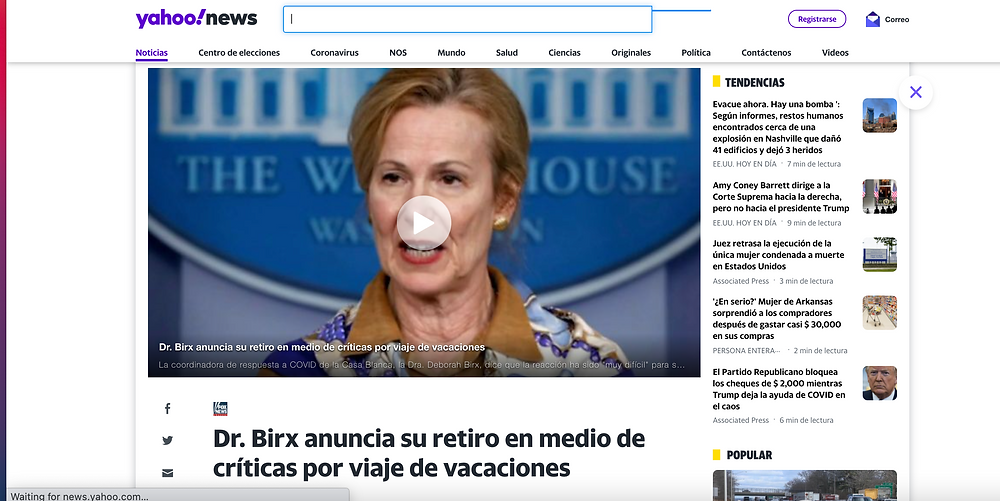Open Juez retrasa la ejecución article

click(778, 255)
